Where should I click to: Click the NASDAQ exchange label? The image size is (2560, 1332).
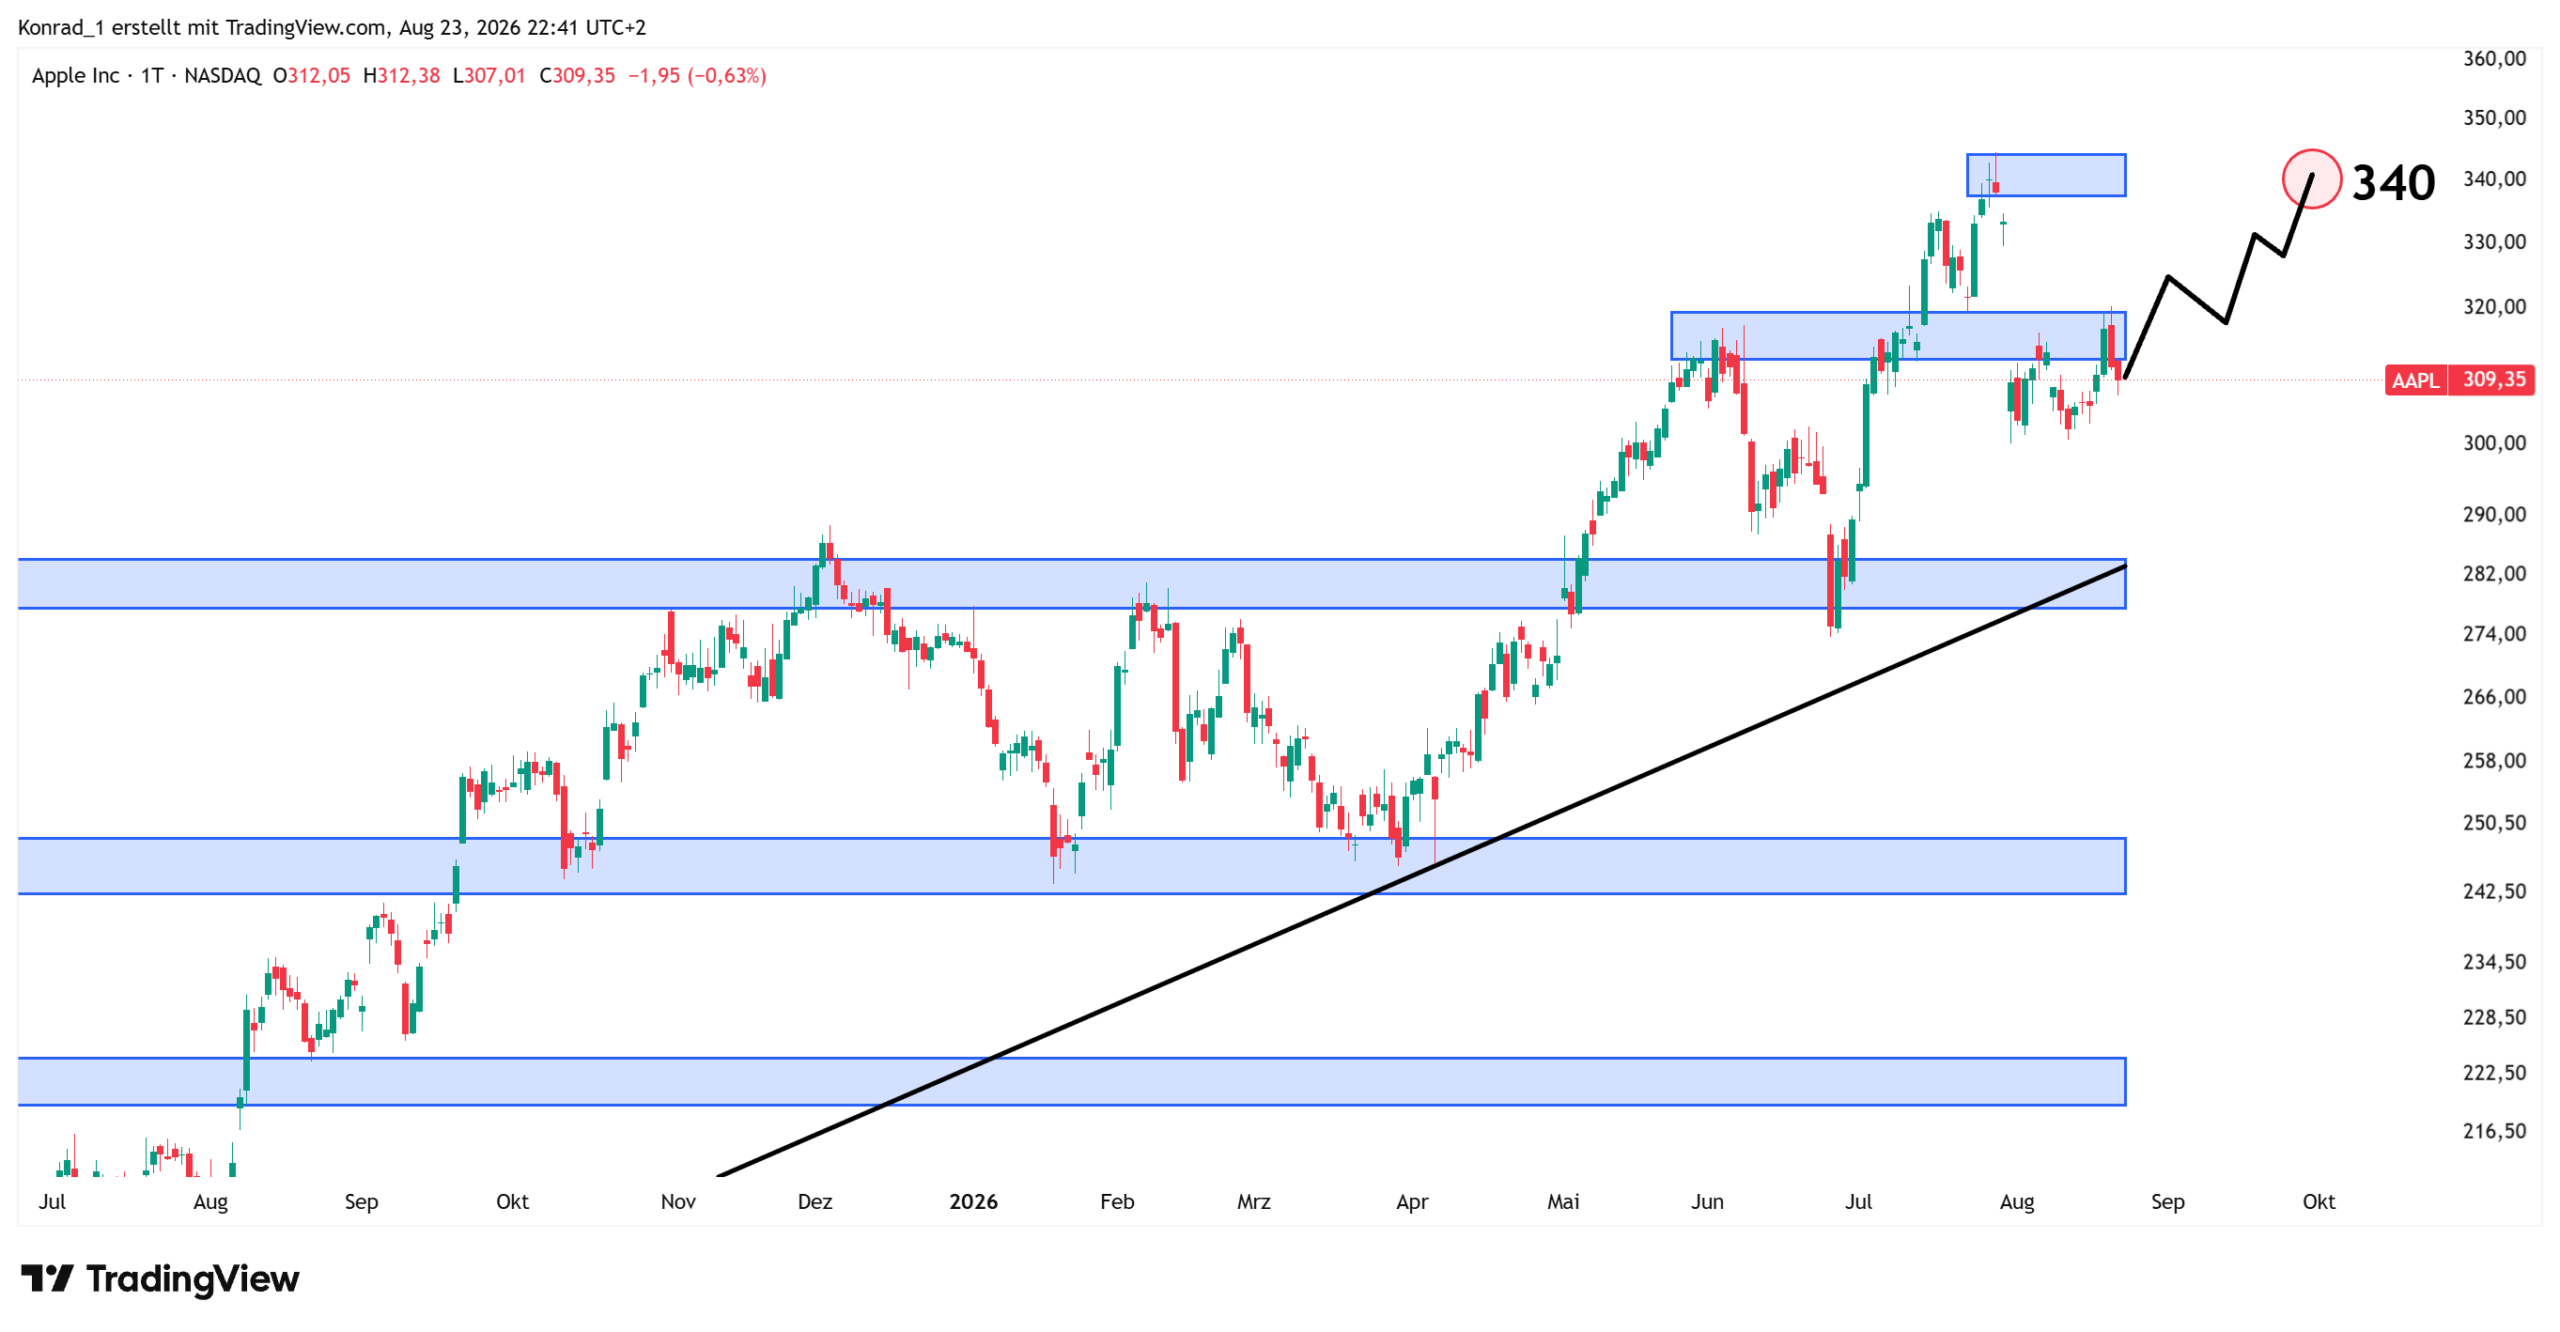coord(222,76)
